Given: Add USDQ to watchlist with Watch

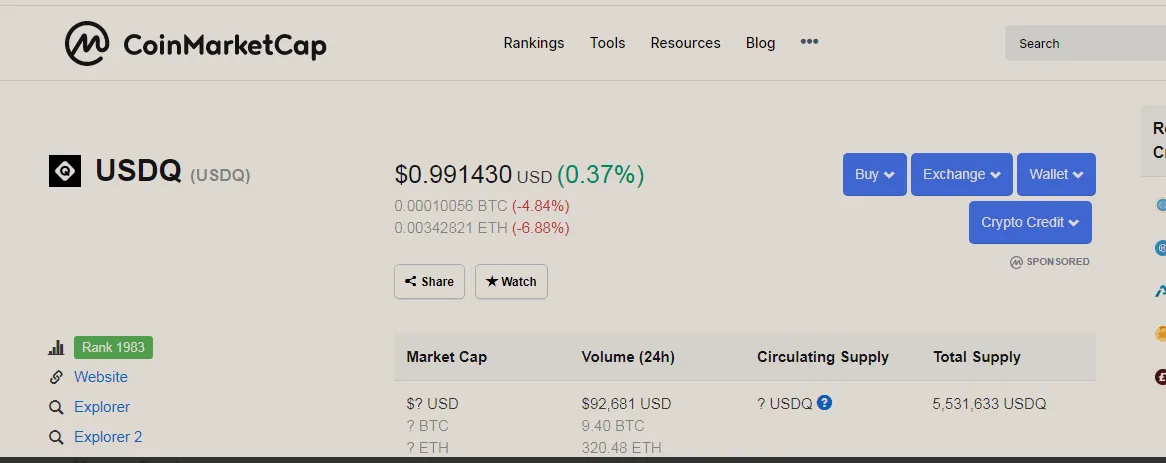Looking at the screenshot, I should click(511, 282).
